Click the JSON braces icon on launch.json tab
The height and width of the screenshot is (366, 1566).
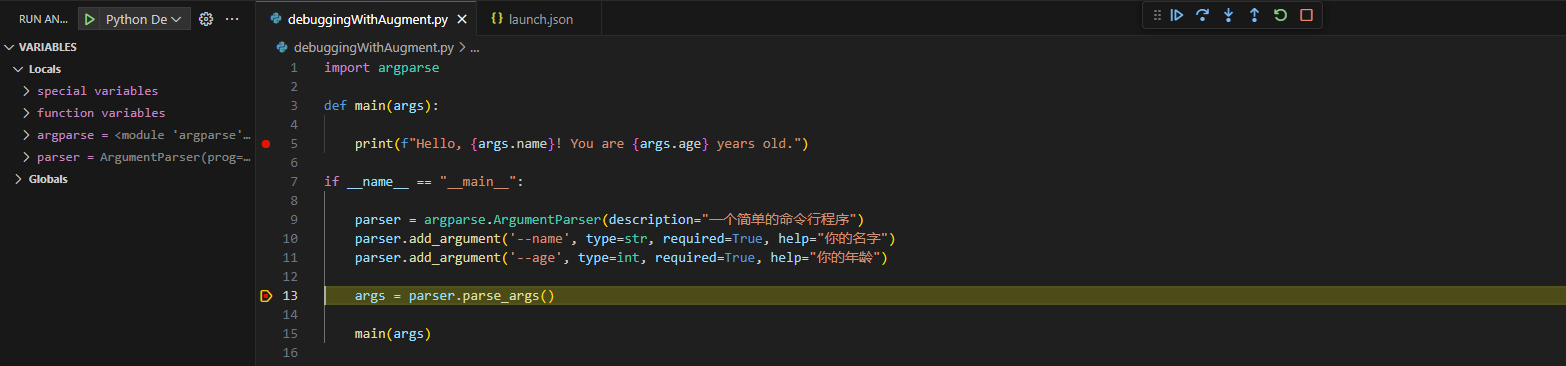click(x=497, y=19)
